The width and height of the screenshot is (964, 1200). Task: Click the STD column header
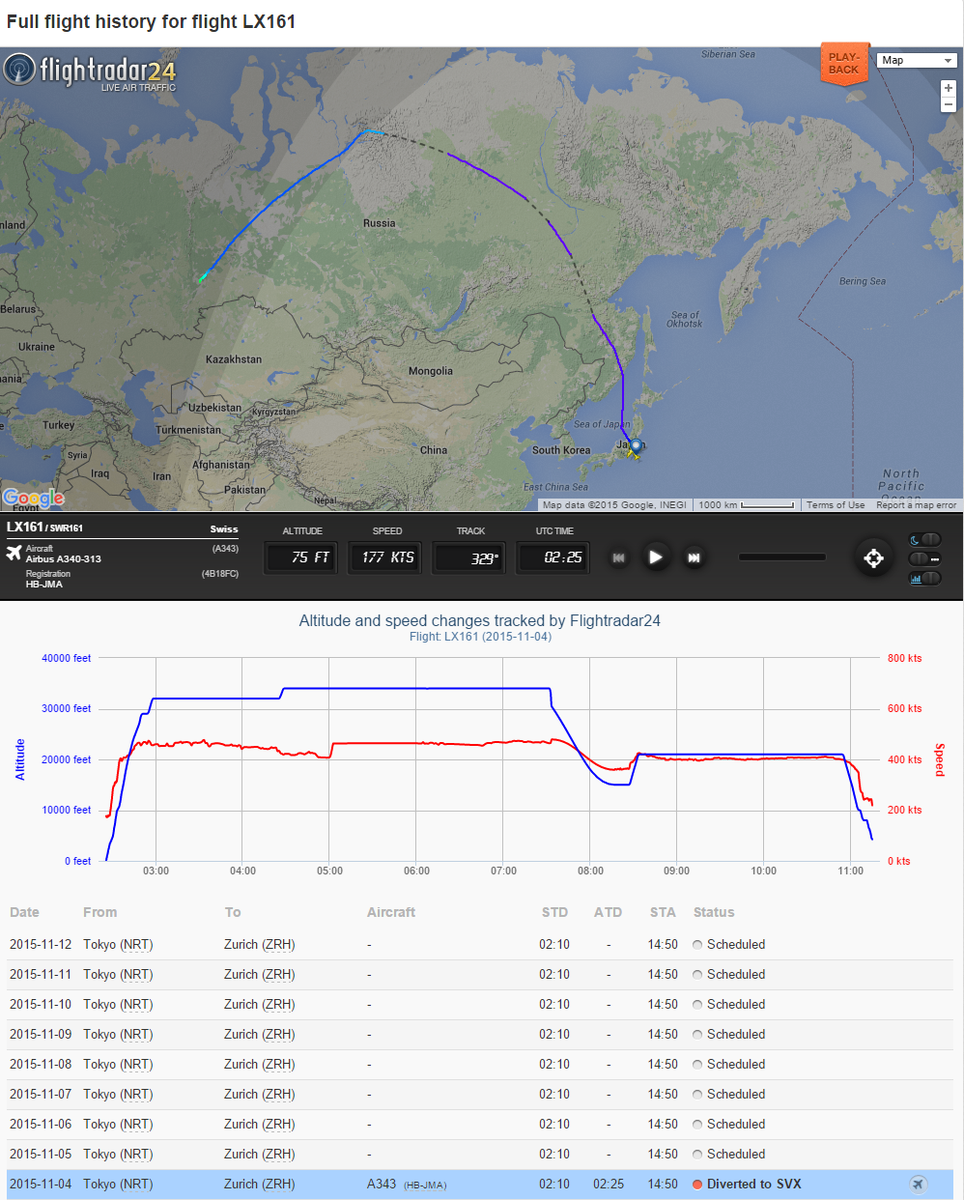tap(555, 912)
